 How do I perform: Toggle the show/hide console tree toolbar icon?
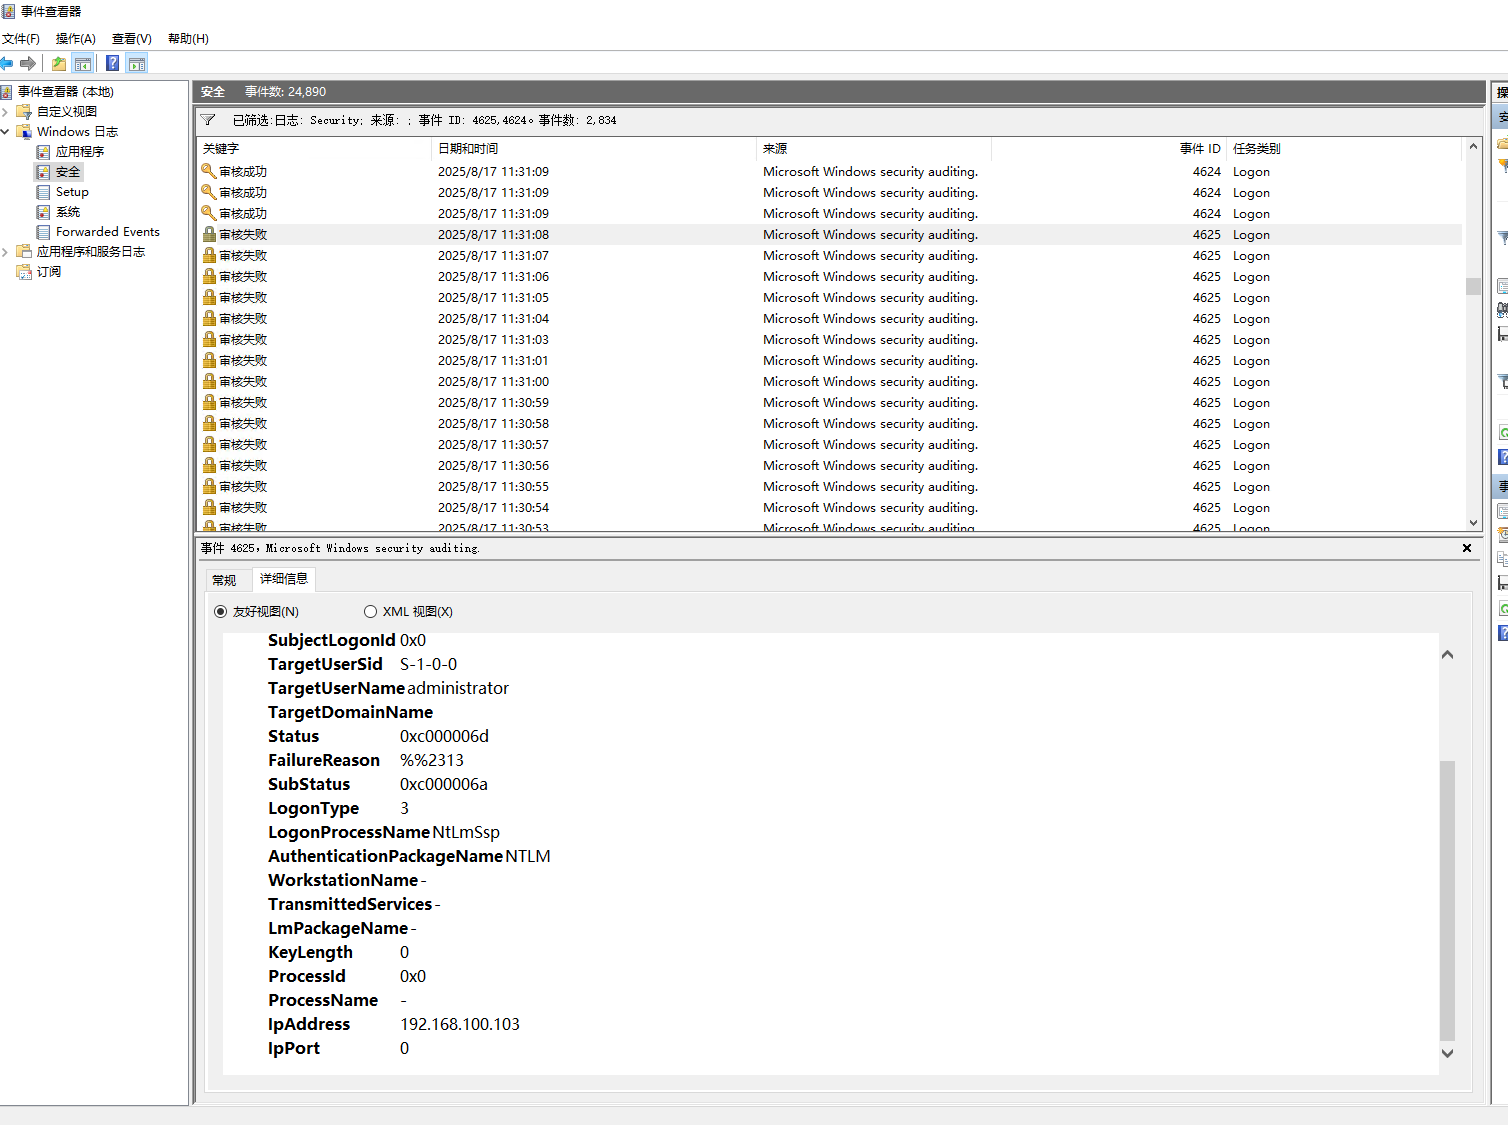point(83,64)
